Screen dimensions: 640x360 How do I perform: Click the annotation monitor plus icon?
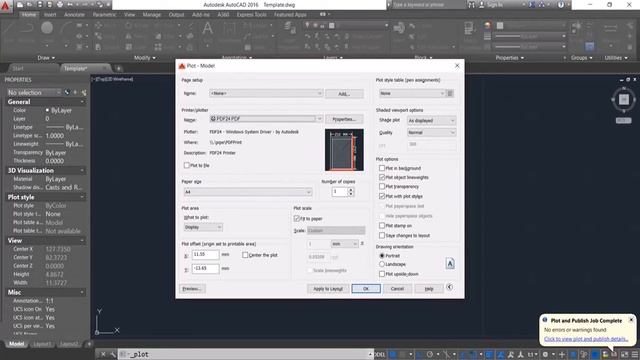(562, 354)
